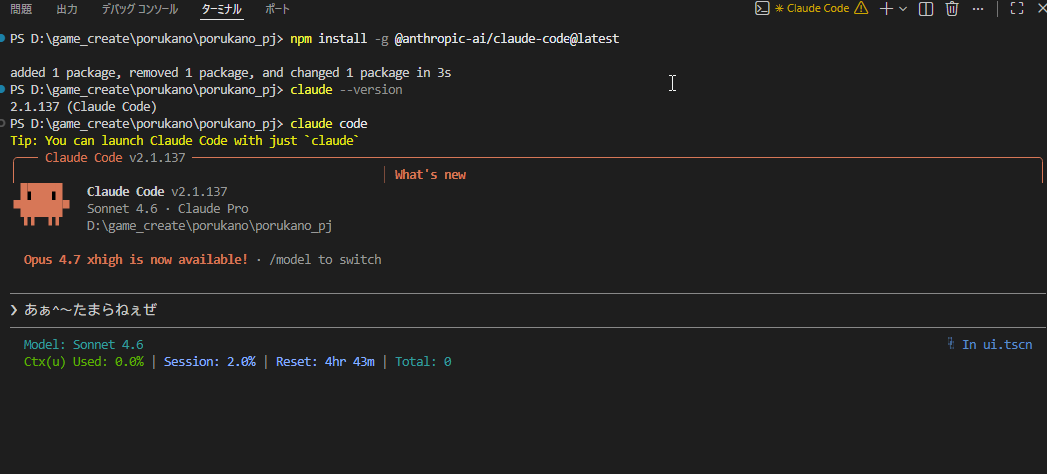The height and width of the screenshot is (474, 1047).
Task: Click the What's new heading
Action: point(430,175)
